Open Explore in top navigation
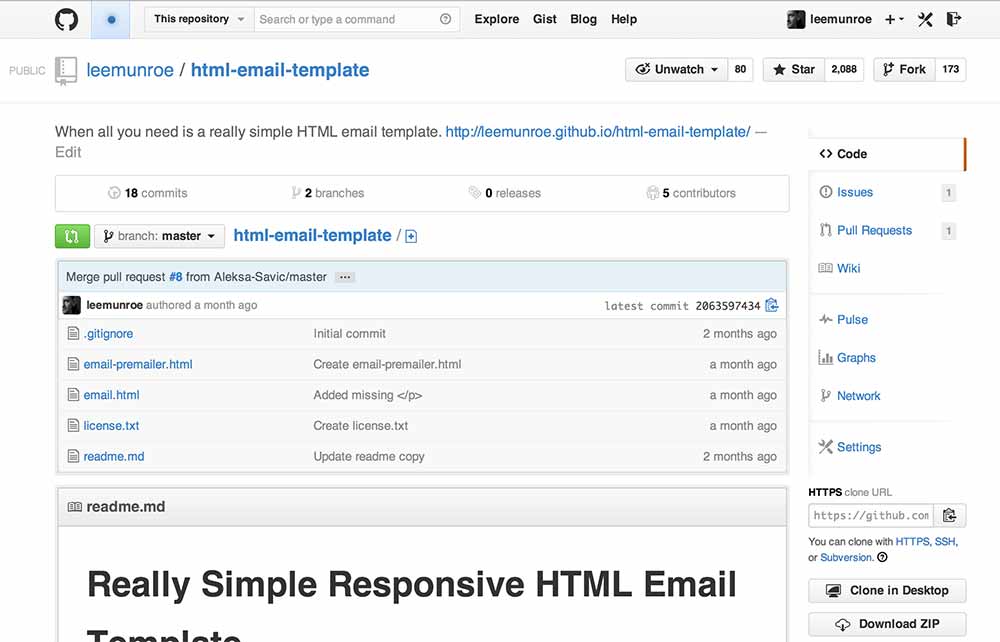This screenshot has height=642, width=1000. point(497,19)
